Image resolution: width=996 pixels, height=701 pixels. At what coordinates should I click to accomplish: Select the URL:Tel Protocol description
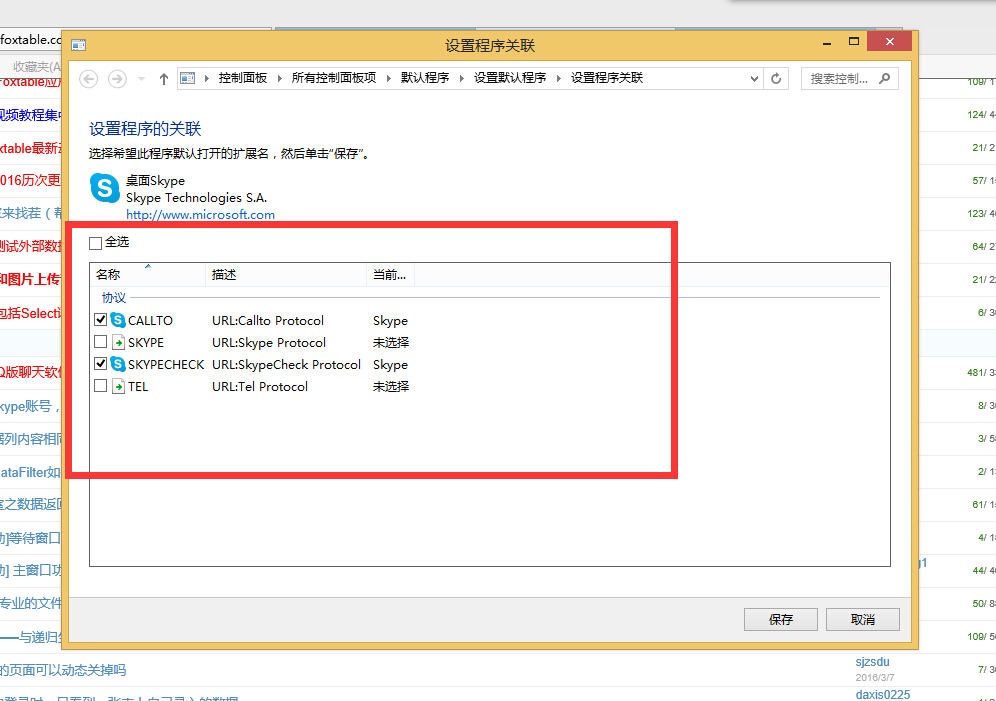coord(260,387)
